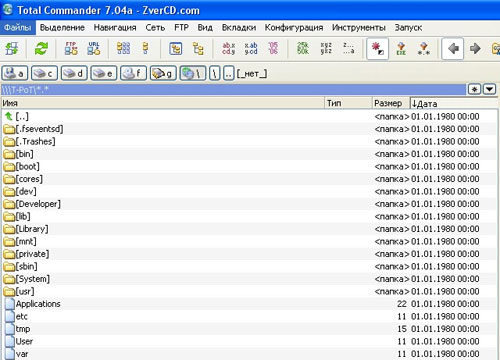Select drive e button
500x360 pixels.
(104, 73)
